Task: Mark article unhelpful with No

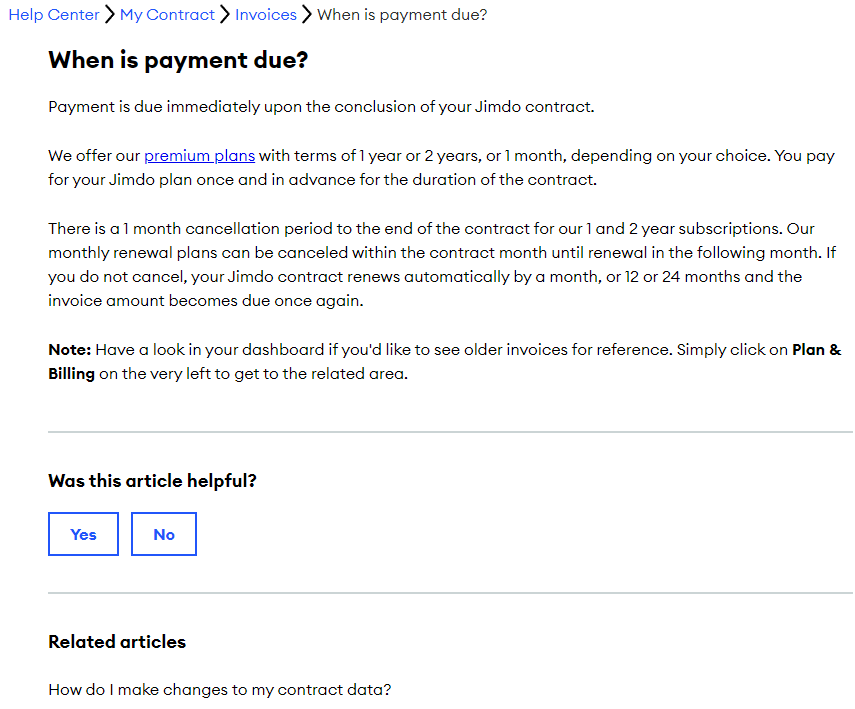Action: click(x=164, y=534)
